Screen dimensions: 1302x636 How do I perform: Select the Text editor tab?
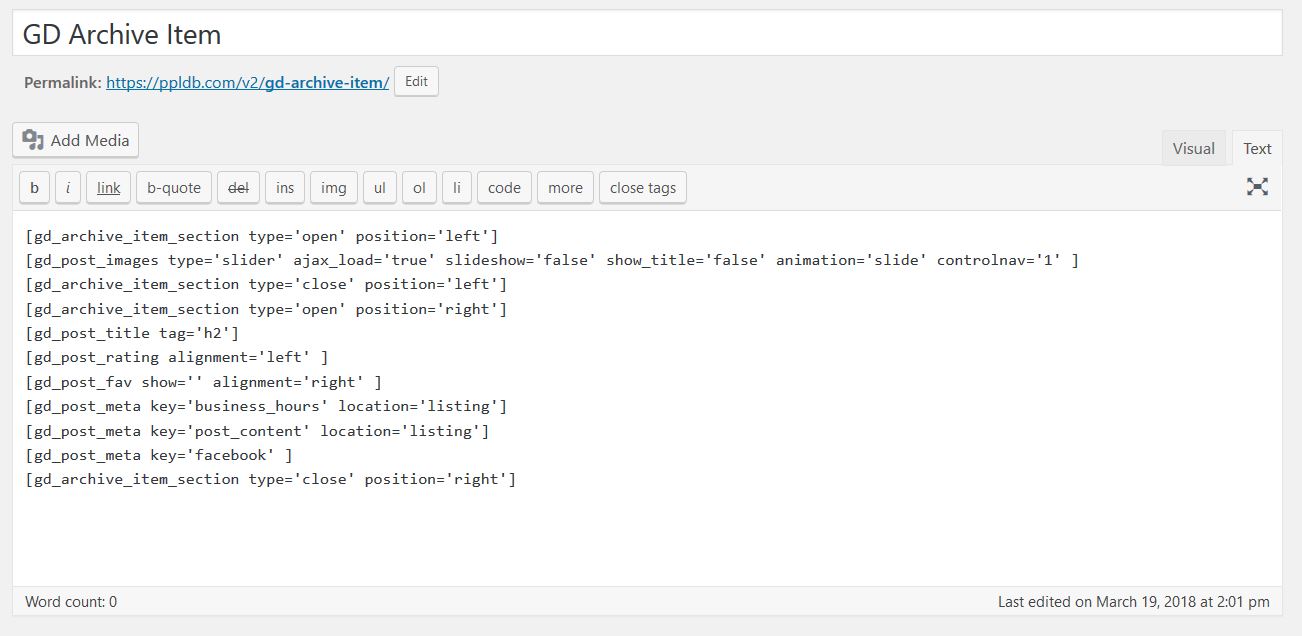coord(1257,148)
